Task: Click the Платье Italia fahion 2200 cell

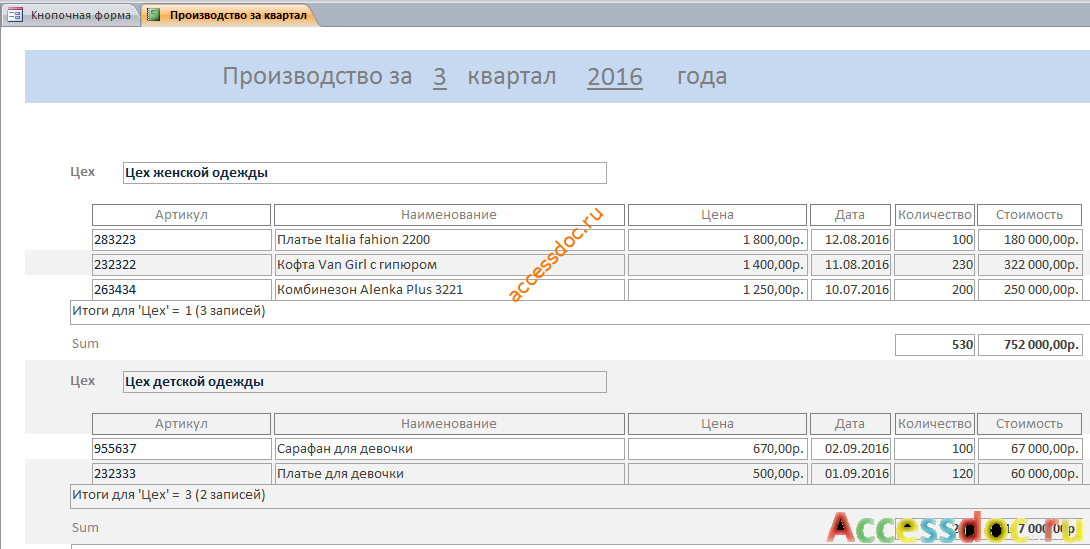Action: (x=450, y=240)
